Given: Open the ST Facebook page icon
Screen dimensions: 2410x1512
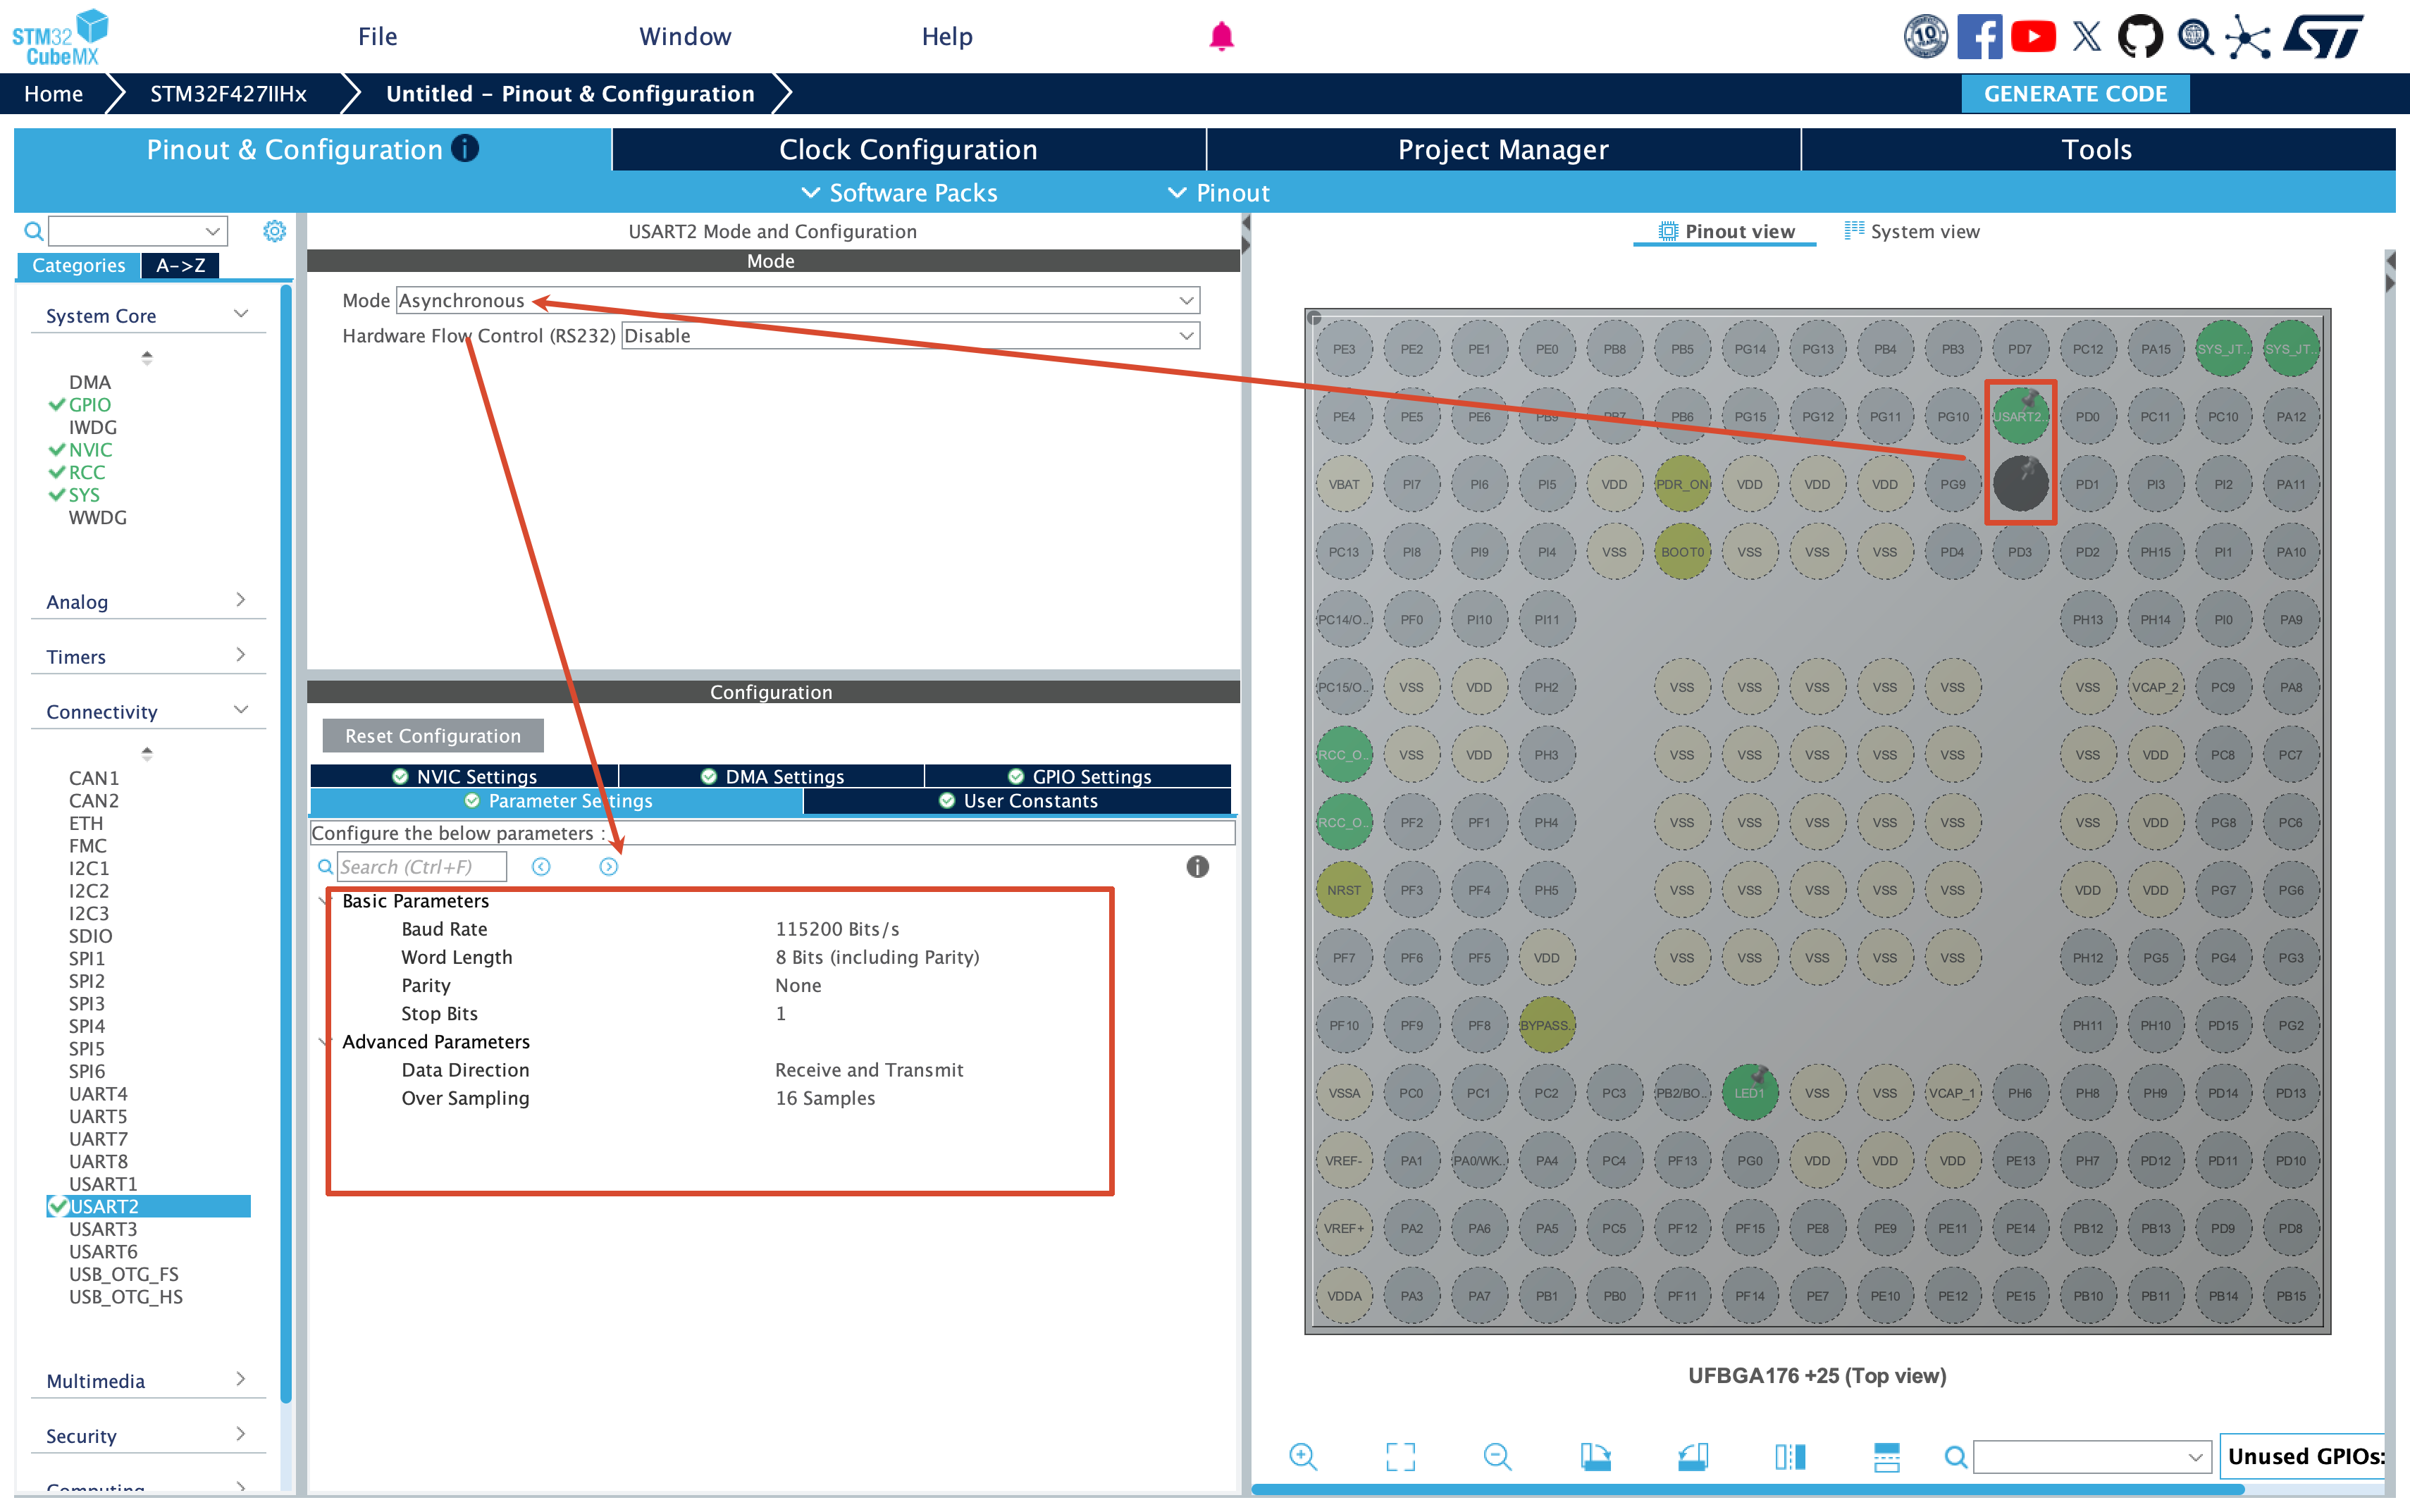Looking at the screenshot, I should (1979, 37).
